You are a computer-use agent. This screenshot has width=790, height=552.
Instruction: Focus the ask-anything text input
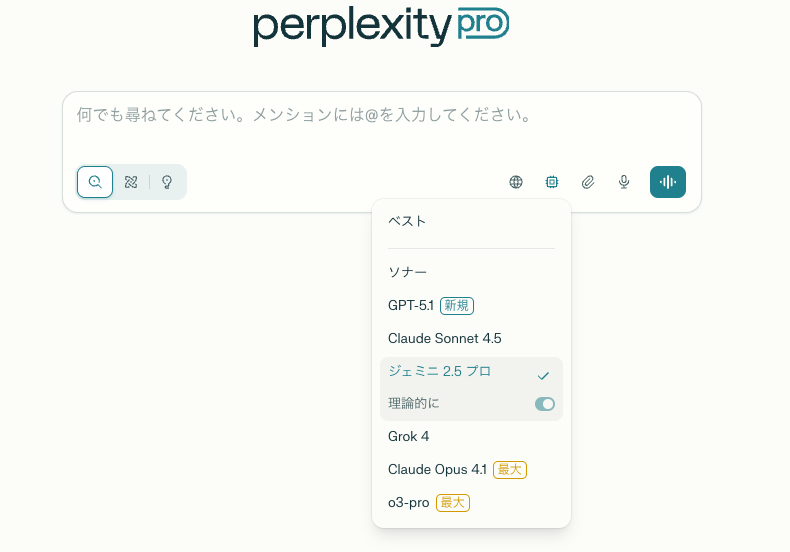tap(380, 116)
